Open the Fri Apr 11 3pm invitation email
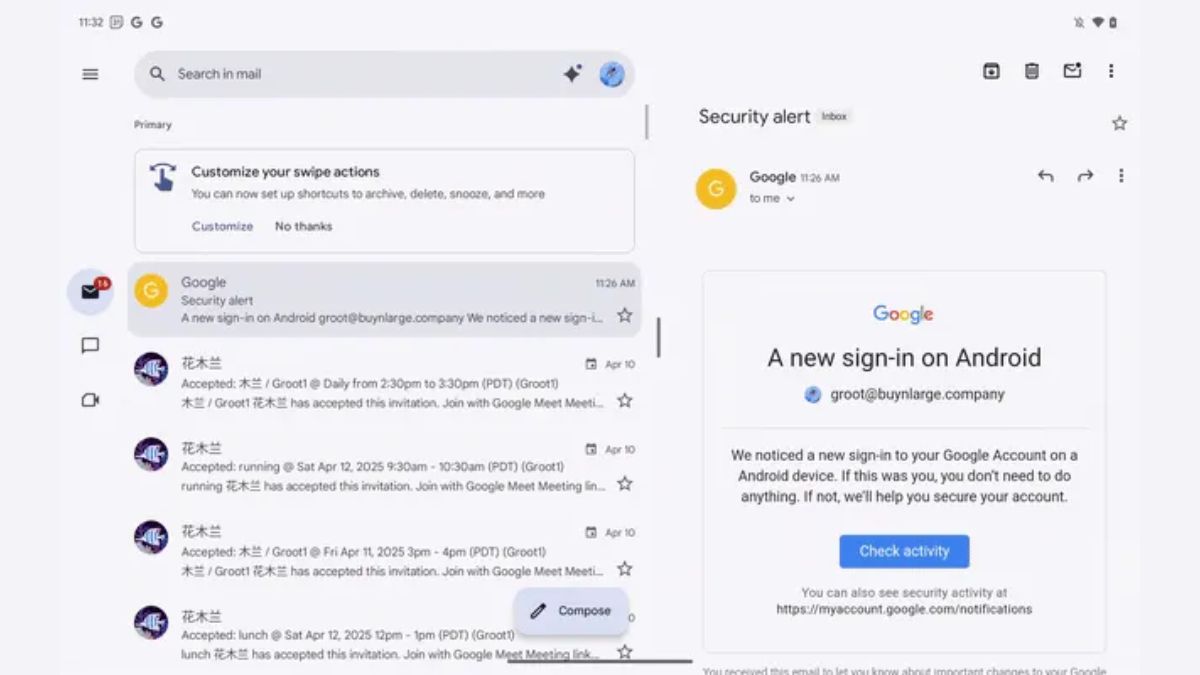 [x=384, y=551]
